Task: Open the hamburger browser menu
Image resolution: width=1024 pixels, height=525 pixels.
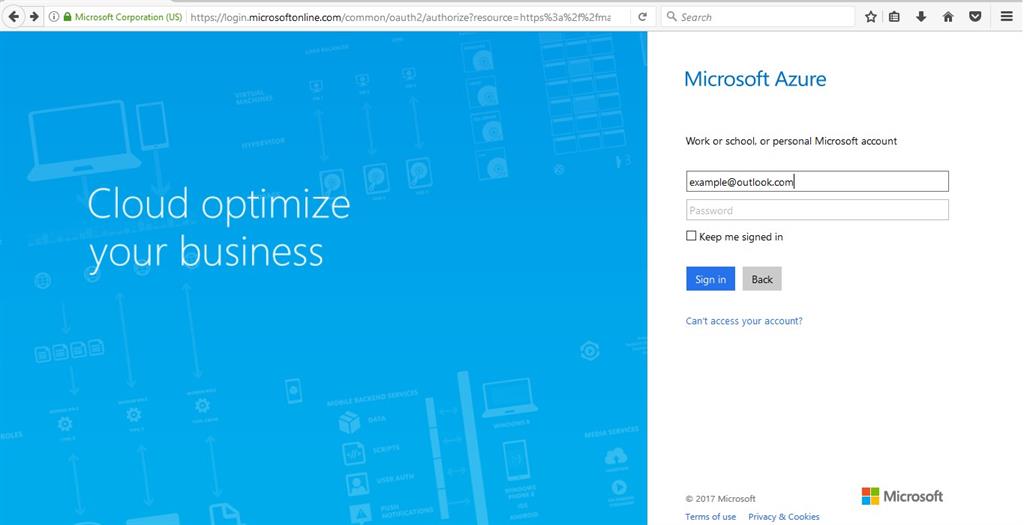Action: (x=1007, y=17)
